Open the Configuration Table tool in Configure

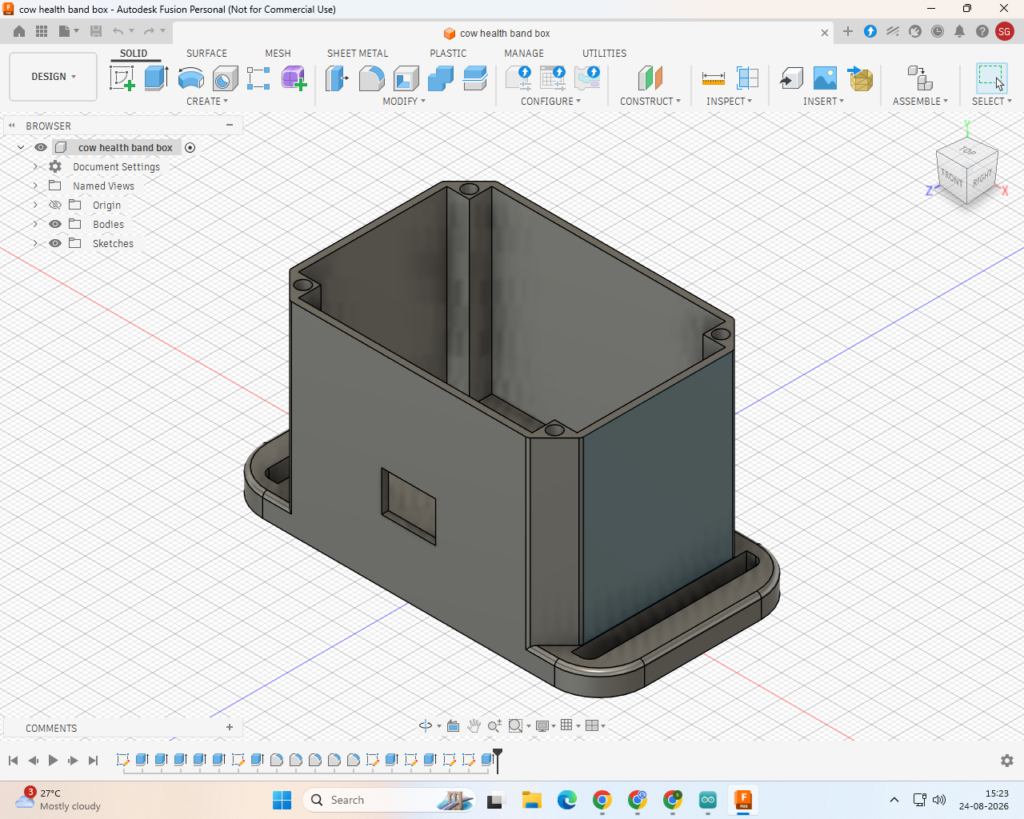(553, 78)
